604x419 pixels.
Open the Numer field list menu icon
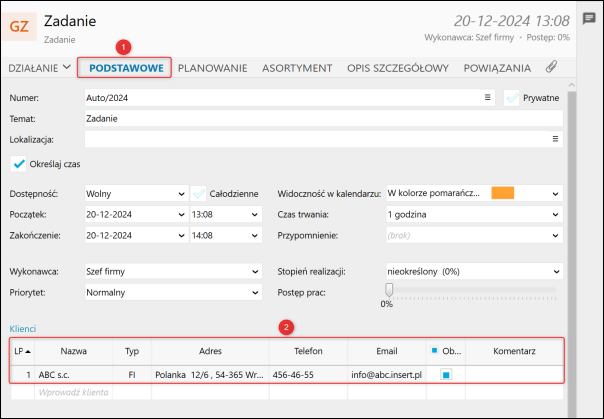click(487, 97)
